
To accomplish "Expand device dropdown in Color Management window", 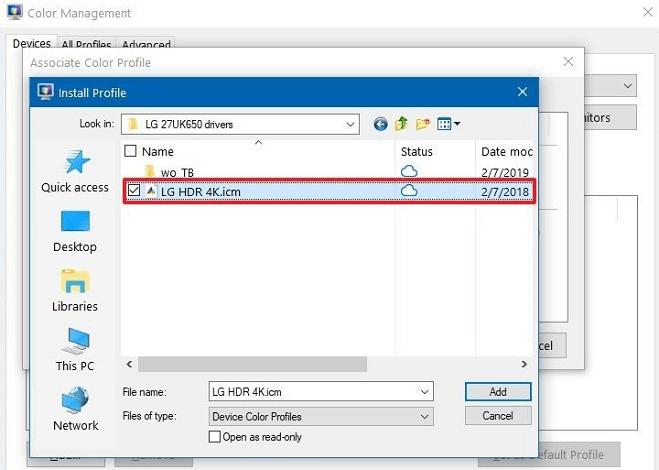I will click(627, 86).
